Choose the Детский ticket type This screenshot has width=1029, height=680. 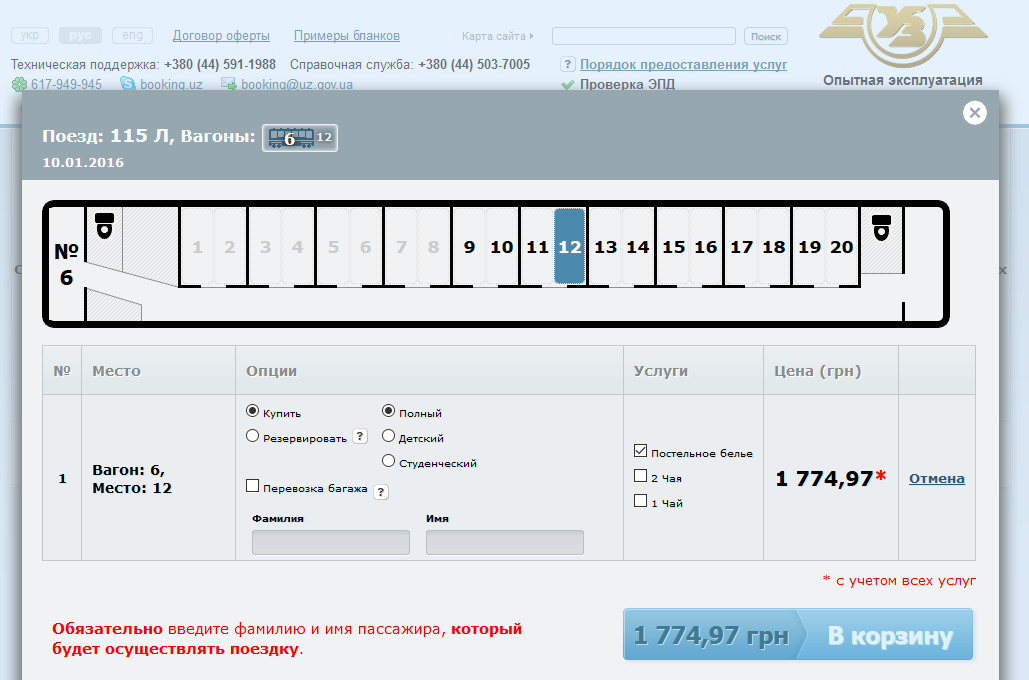389,437
